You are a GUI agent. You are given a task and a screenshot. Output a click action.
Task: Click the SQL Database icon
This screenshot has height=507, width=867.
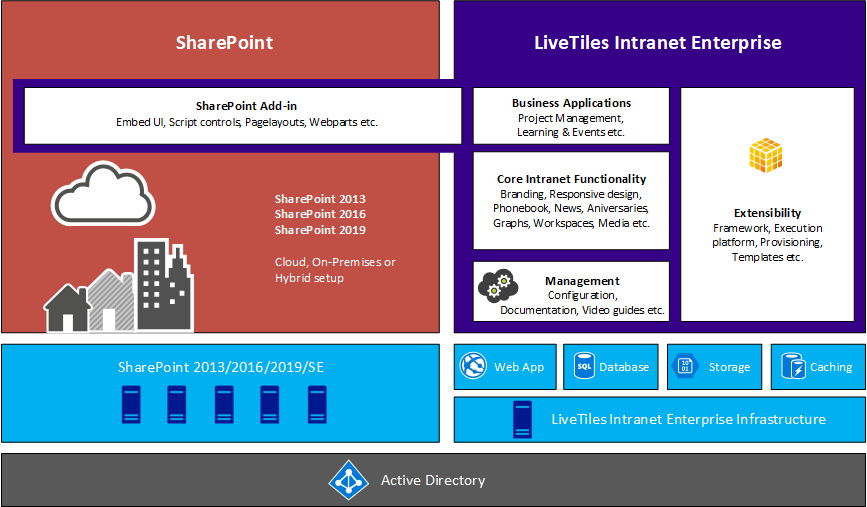pos(584,366)
